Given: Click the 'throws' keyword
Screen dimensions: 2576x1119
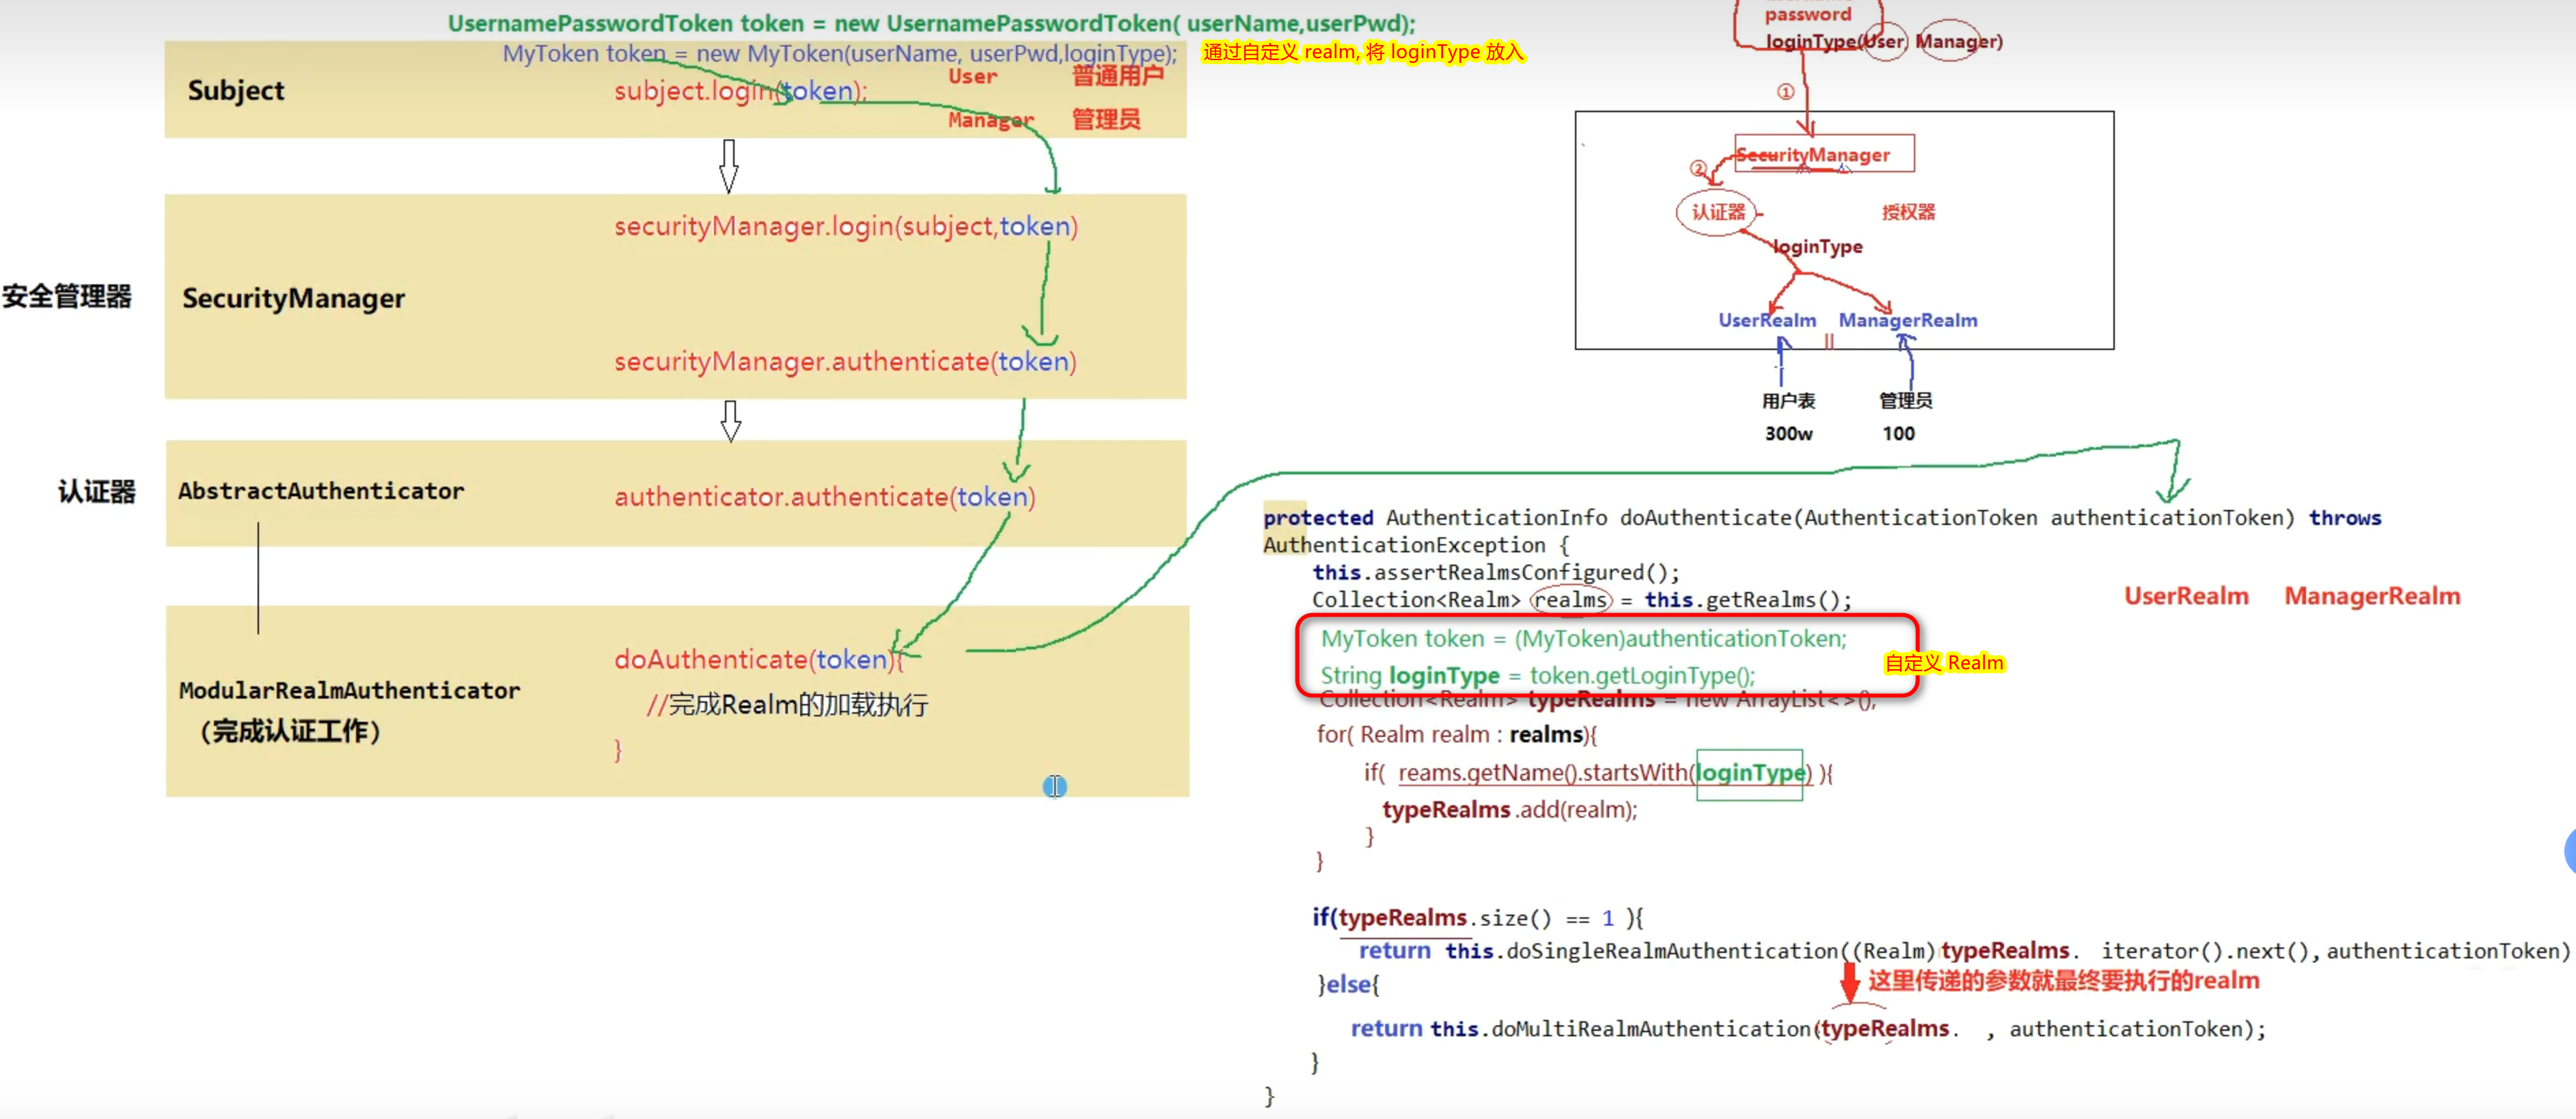Looking at the screenshot, I should tap(2345, 518).
